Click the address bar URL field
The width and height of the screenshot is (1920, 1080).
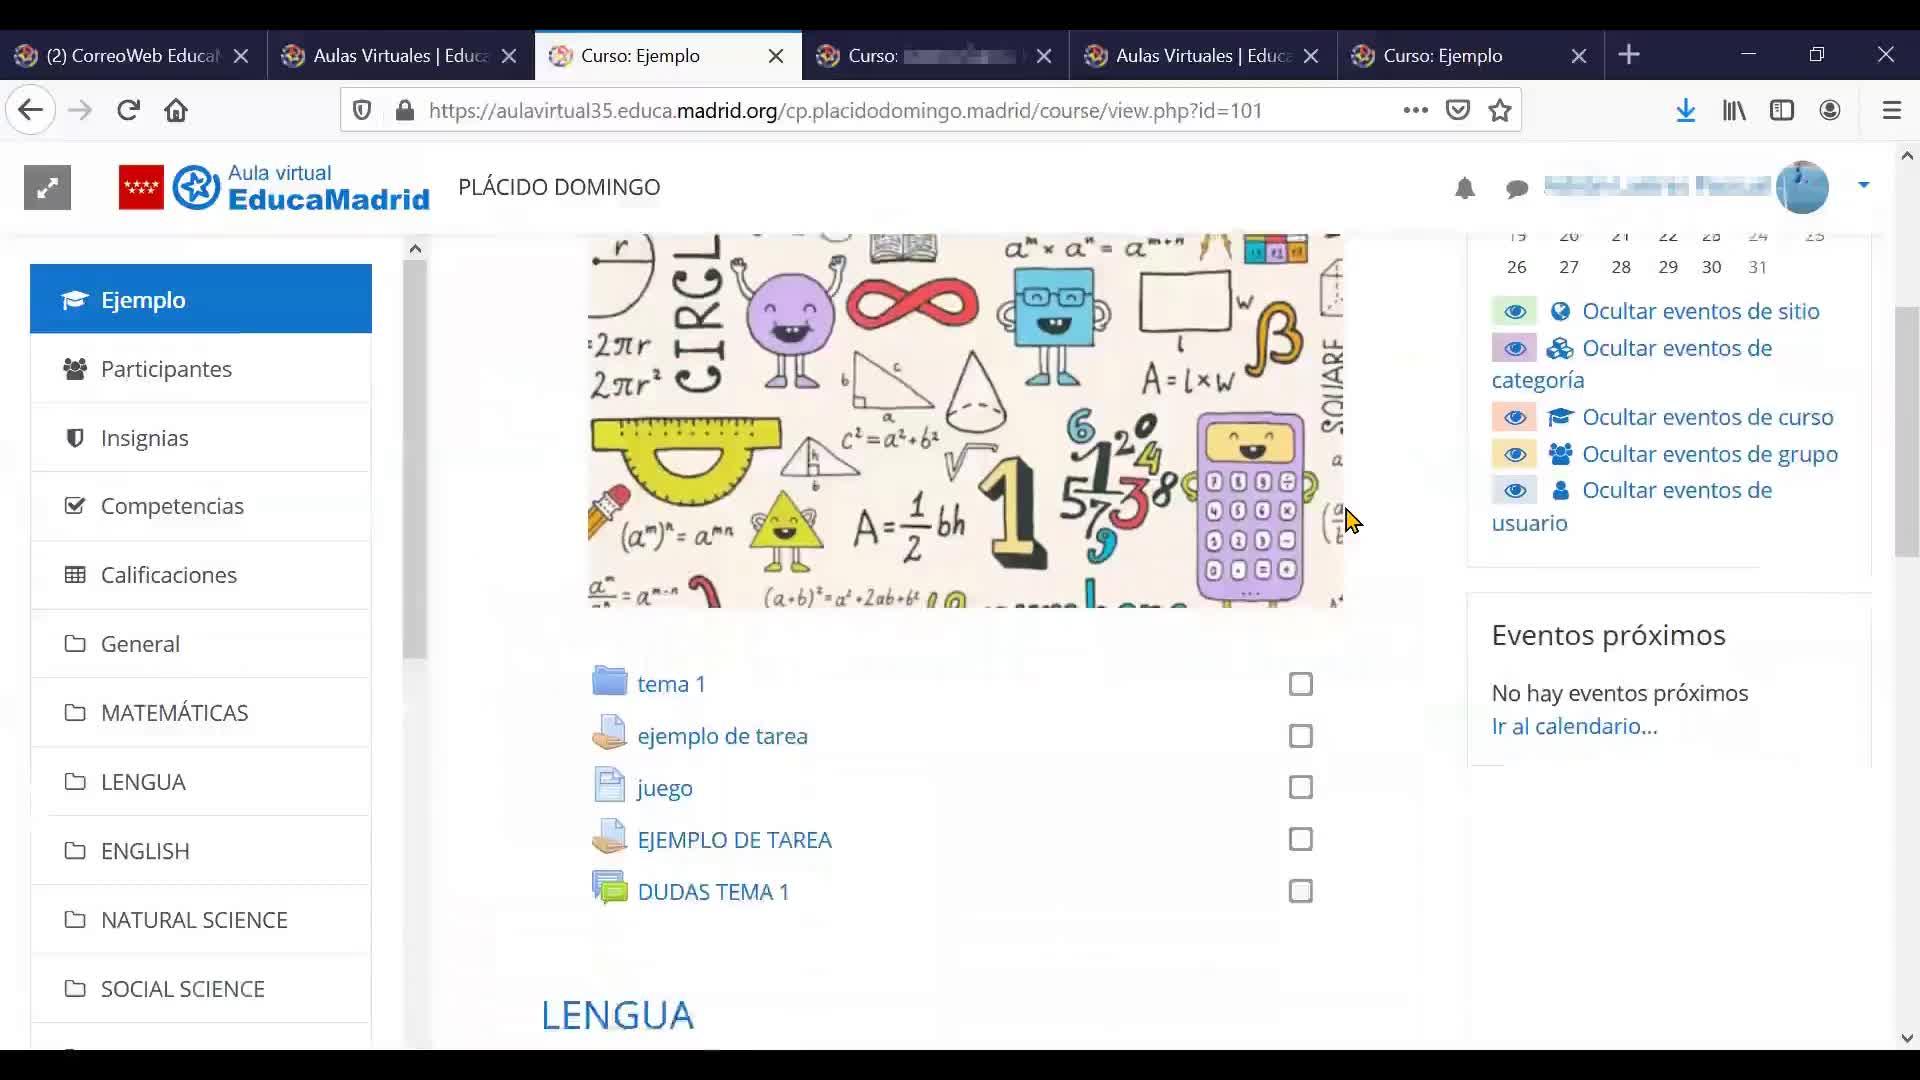coord(845,110)
